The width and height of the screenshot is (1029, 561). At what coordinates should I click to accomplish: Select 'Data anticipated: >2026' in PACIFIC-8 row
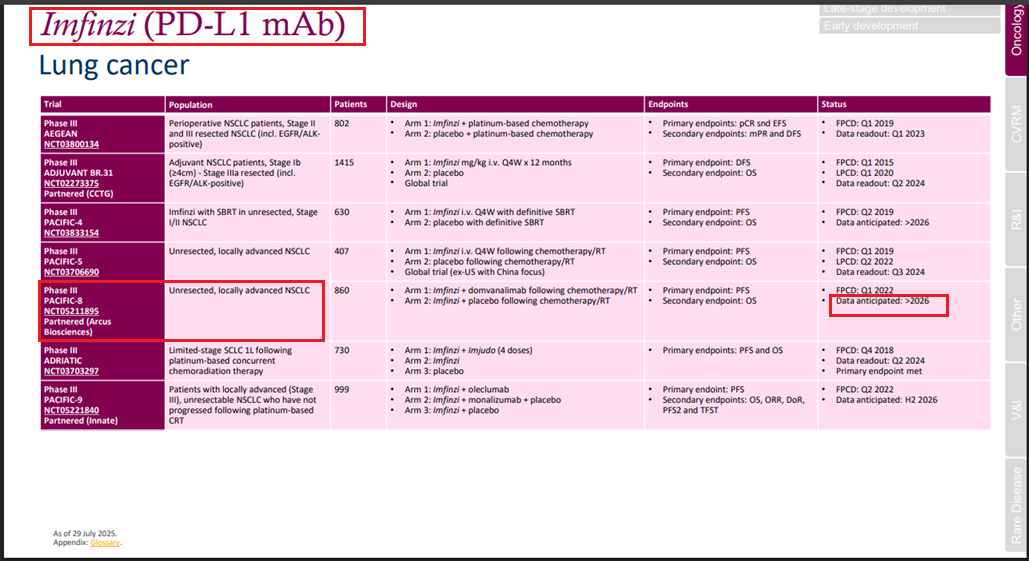[x=883, y=301]
